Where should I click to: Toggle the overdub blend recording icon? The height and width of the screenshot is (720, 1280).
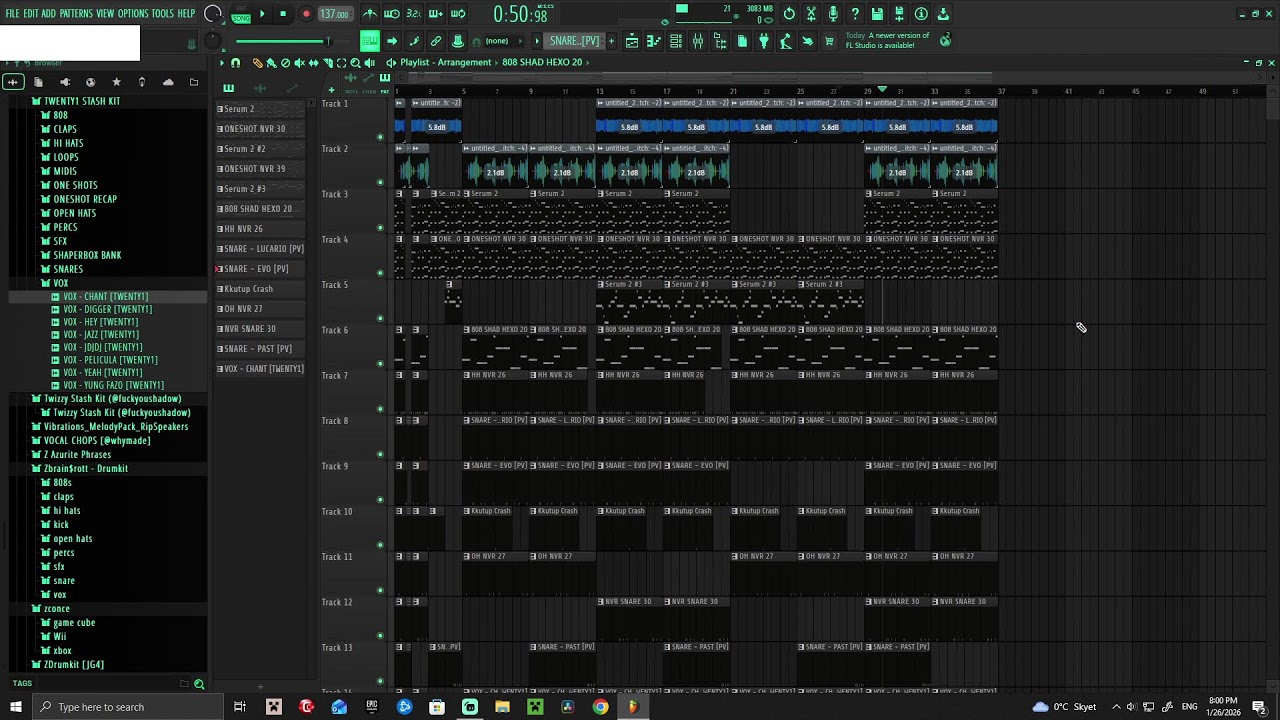click(x=436, y=14)
